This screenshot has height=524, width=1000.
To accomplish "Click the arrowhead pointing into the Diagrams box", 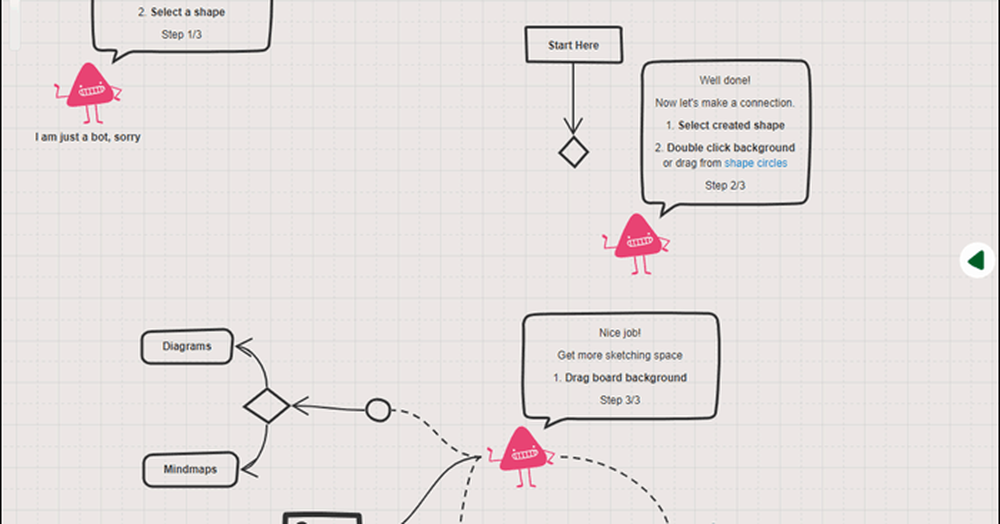I will coord(243,346).
